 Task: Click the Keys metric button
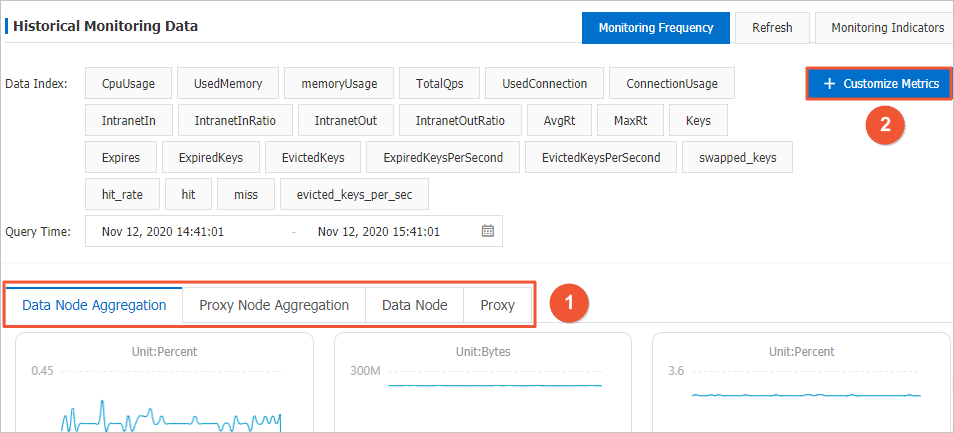pos(698,120)
